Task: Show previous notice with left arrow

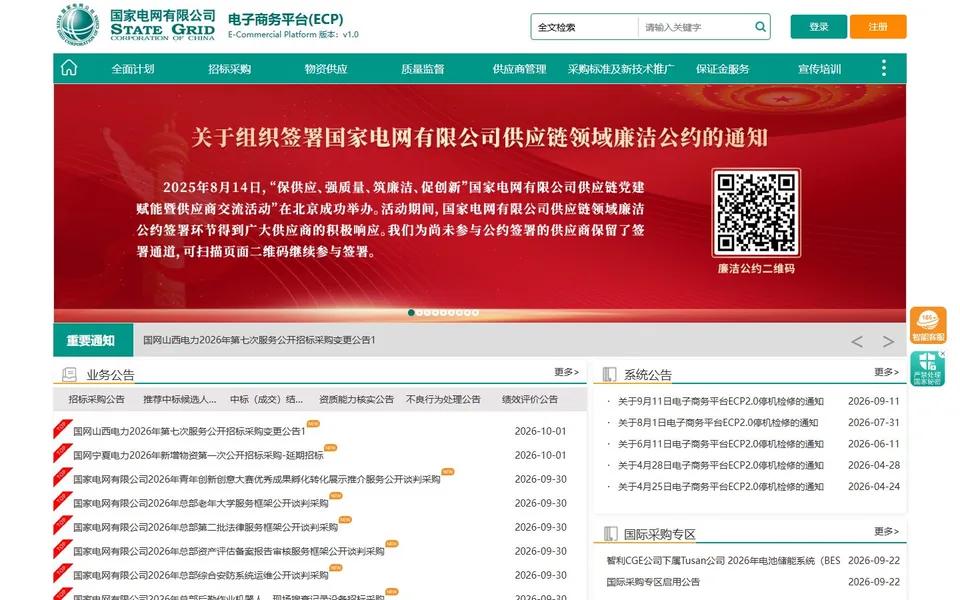Action: tap(857, 342)
